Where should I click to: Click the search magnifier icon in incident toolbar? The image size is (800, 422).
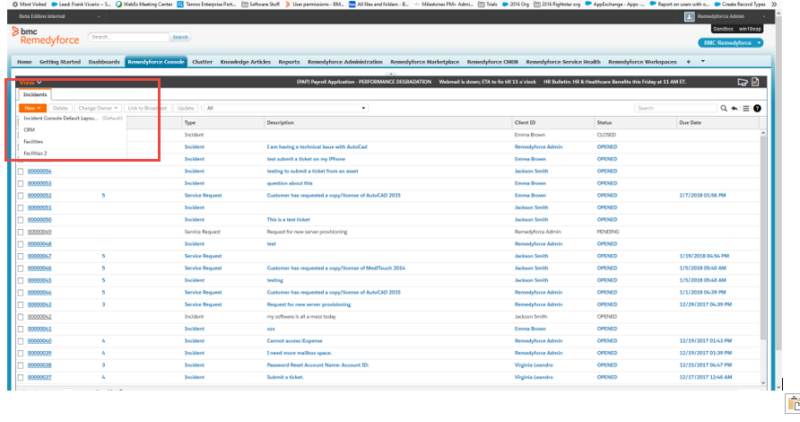point(725,108)
